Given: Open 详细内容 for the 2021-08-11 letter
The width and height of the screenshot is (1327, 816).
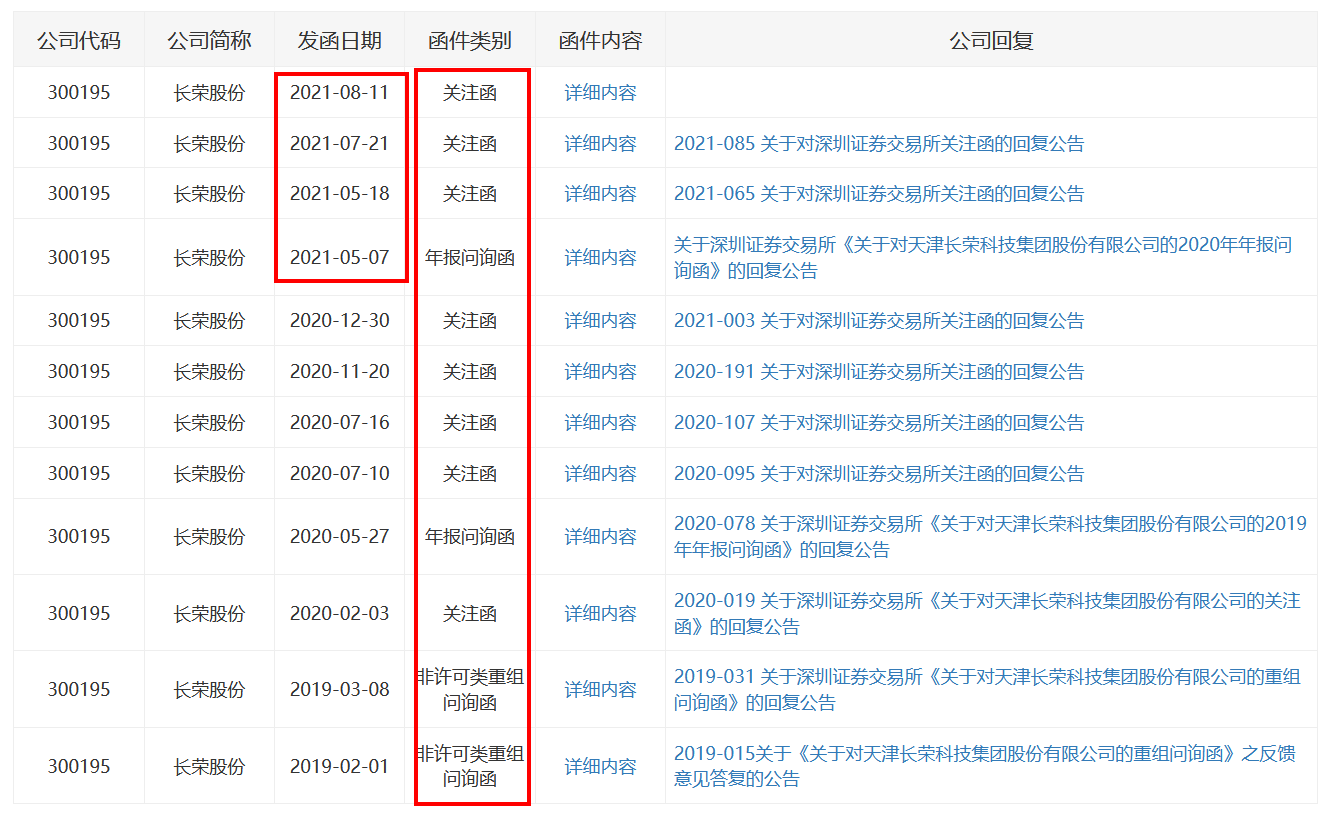Looking at the screenshot, I should (600, 93).
